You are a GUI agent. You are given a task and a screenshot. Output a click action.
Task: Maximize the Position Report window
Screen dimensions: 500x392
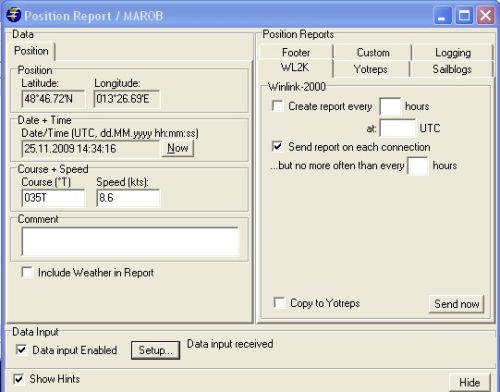pos(464,16)
